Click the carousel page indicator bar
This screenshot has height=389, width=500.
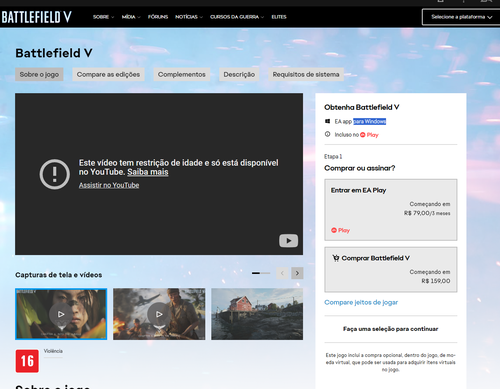(261, 273)
